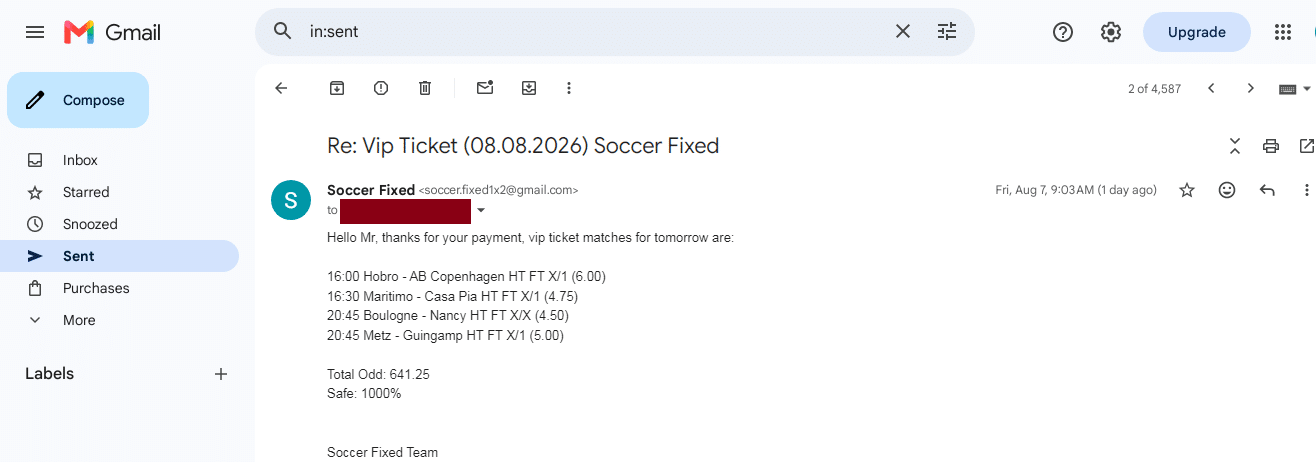Expand all messages in the conversation
Image resolution: width=1316 pixels, height=462 pixels.
click(x=1235, y=146)
